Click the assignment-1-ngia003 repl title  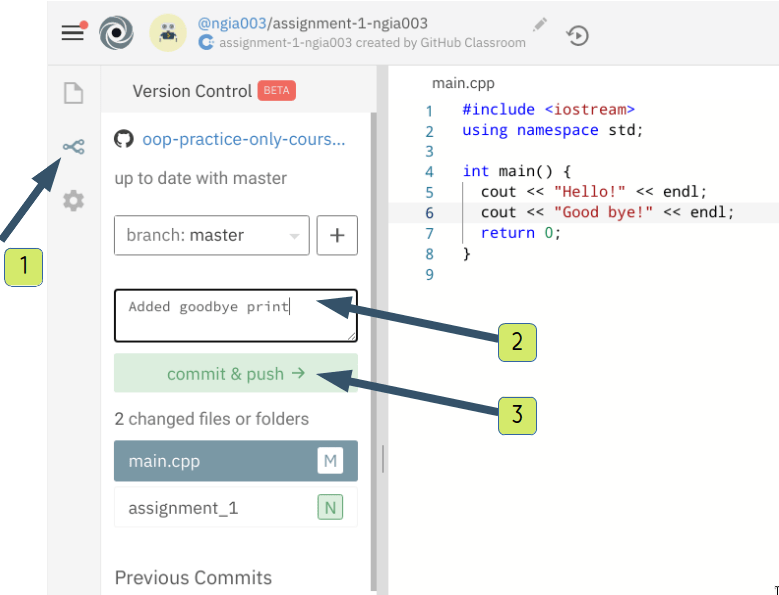350,23
